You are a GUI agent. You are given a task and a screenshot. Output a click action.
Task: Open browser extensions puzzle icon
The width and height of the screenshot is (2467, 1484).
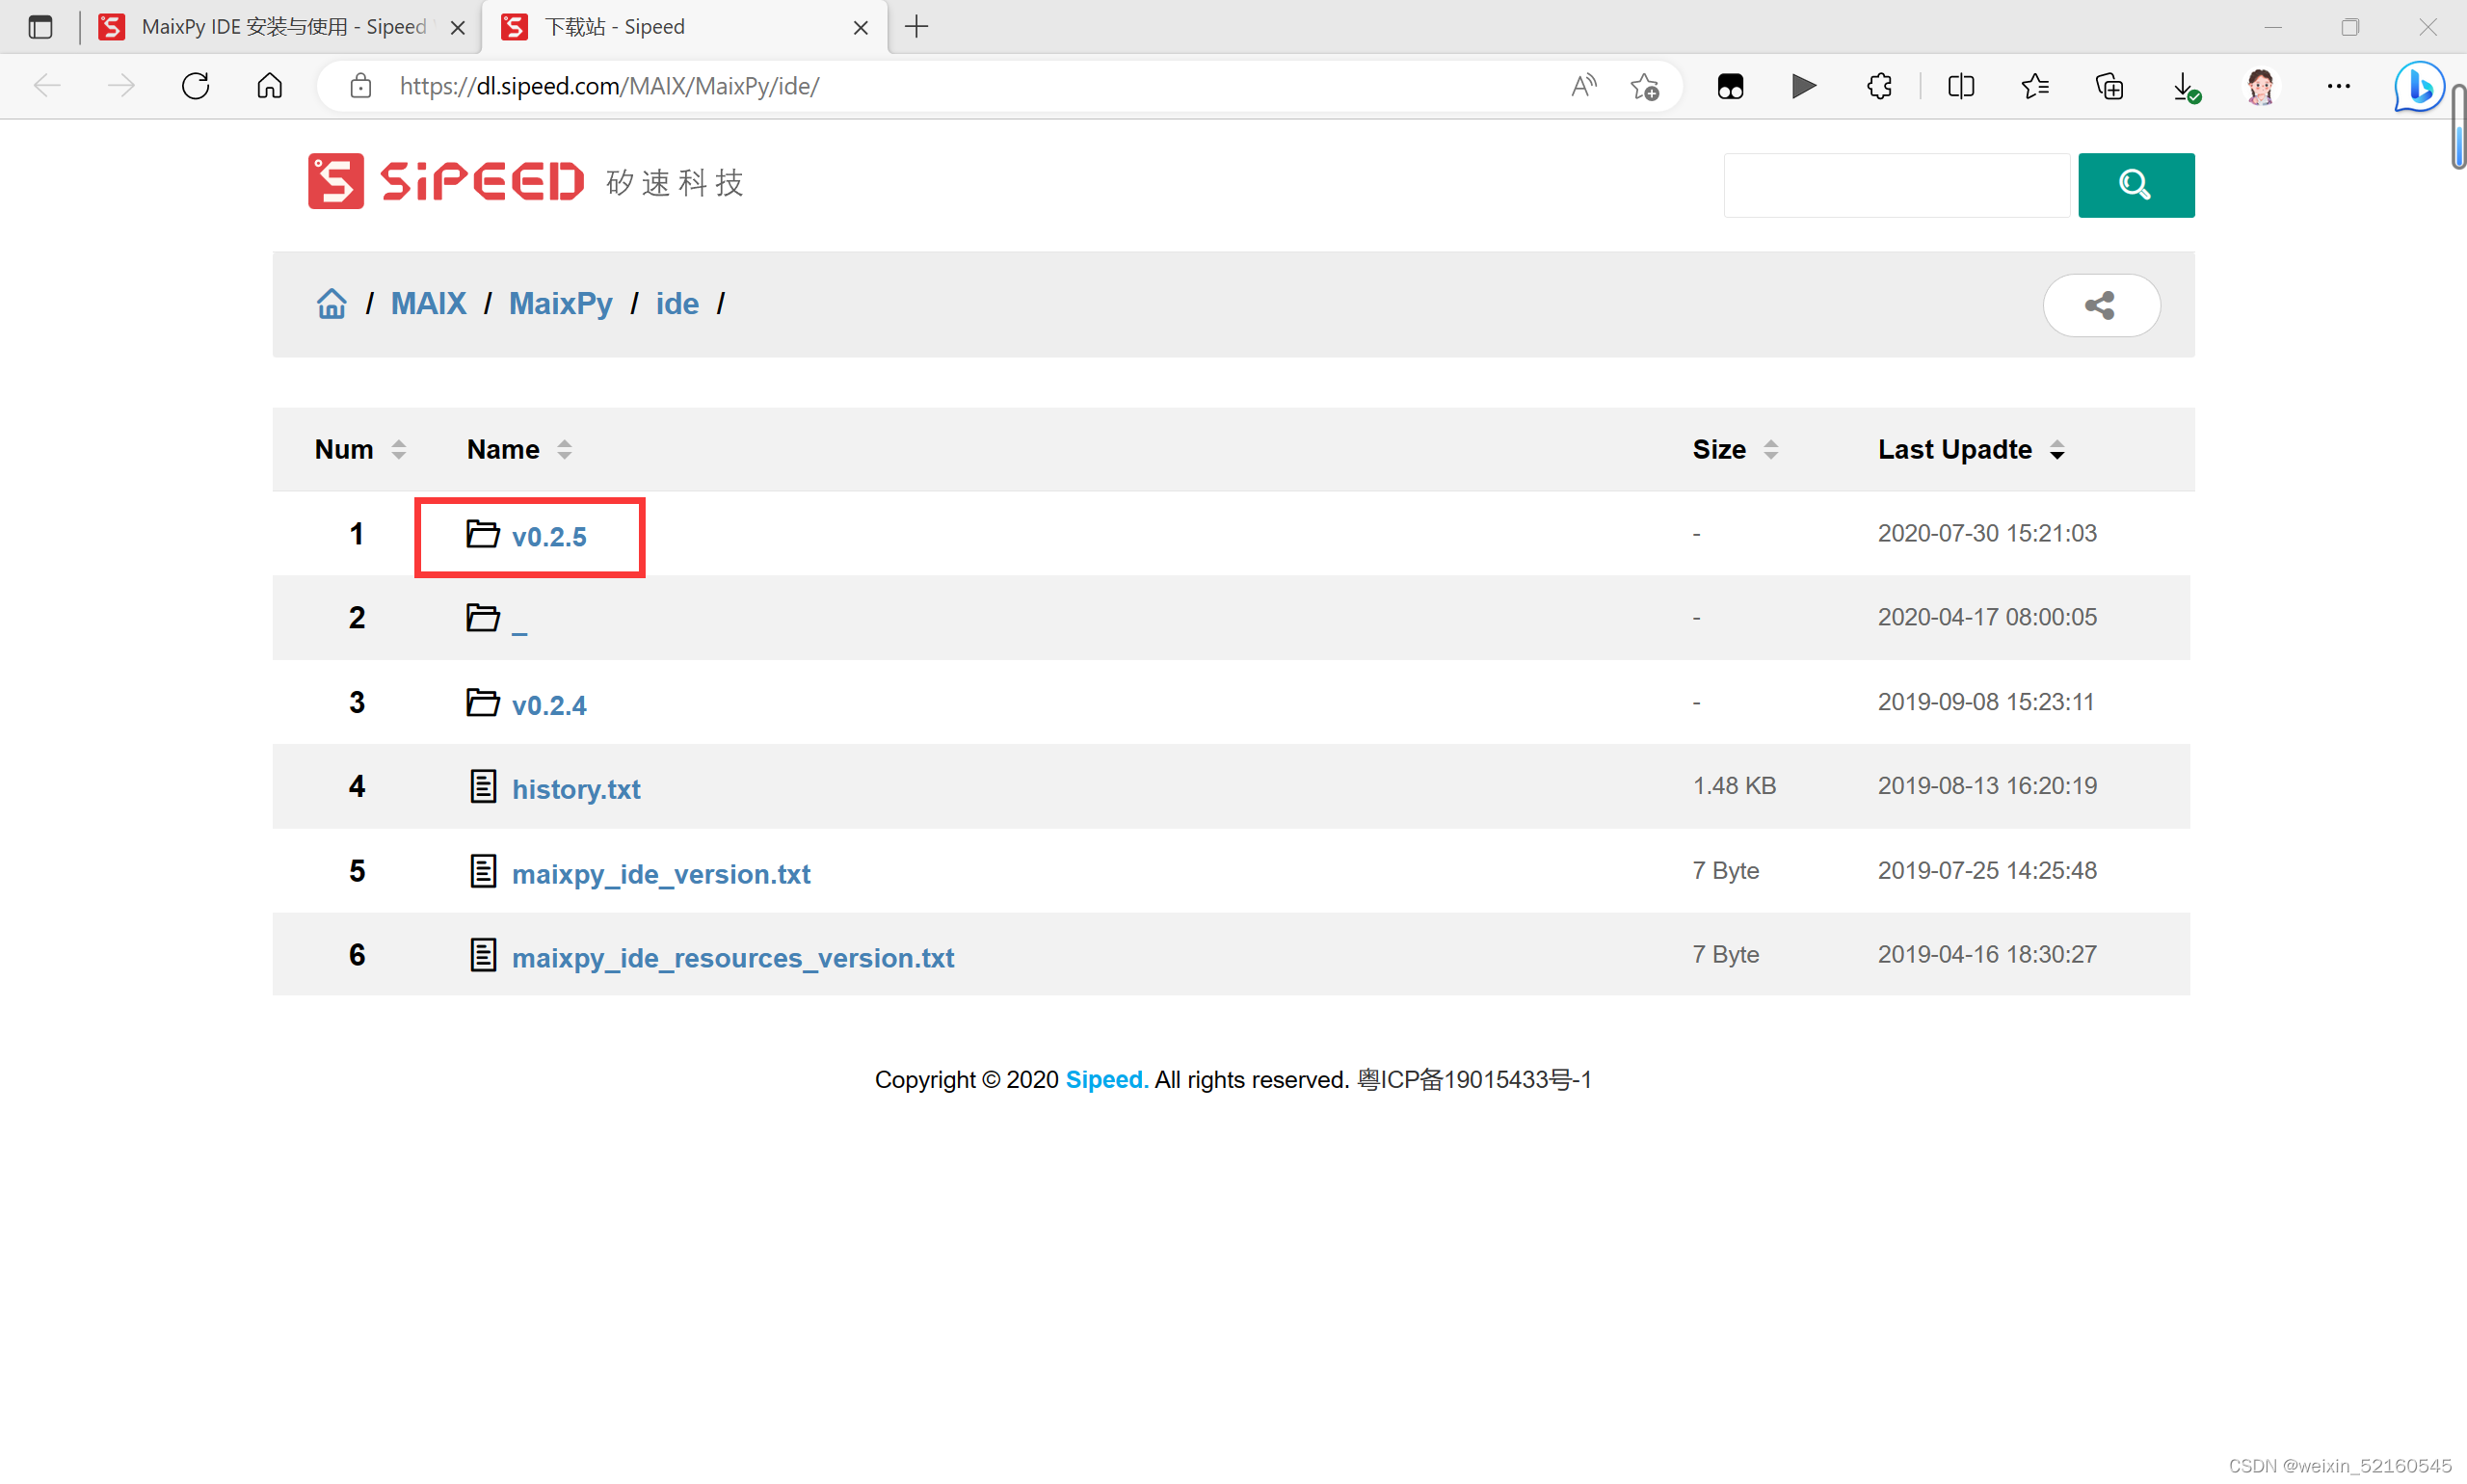(x=1879, y=86)
